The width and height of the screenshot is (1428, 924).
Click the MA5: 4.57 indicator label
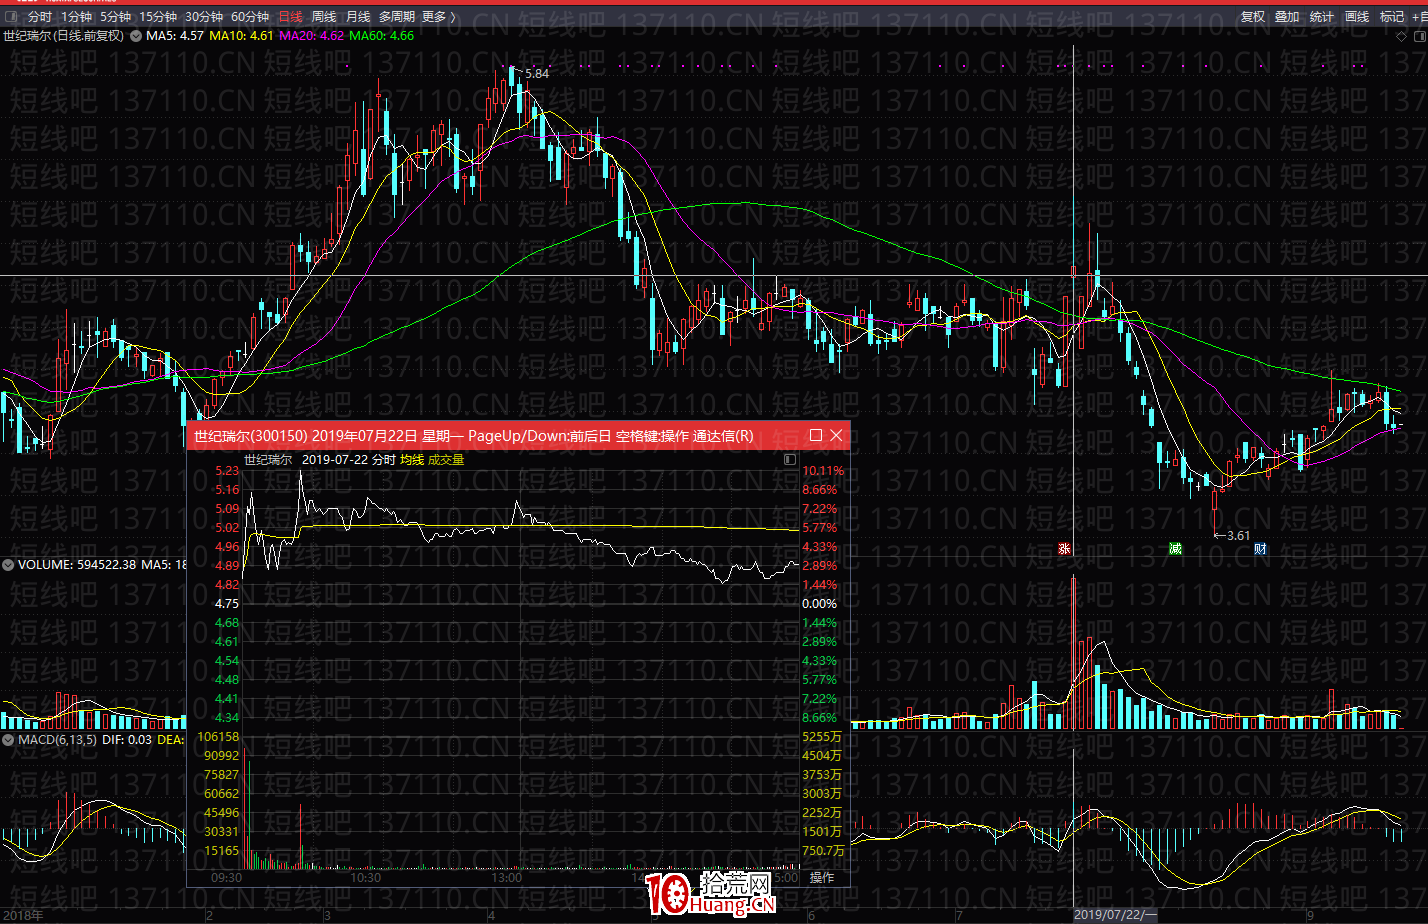(x=175, y=36)
